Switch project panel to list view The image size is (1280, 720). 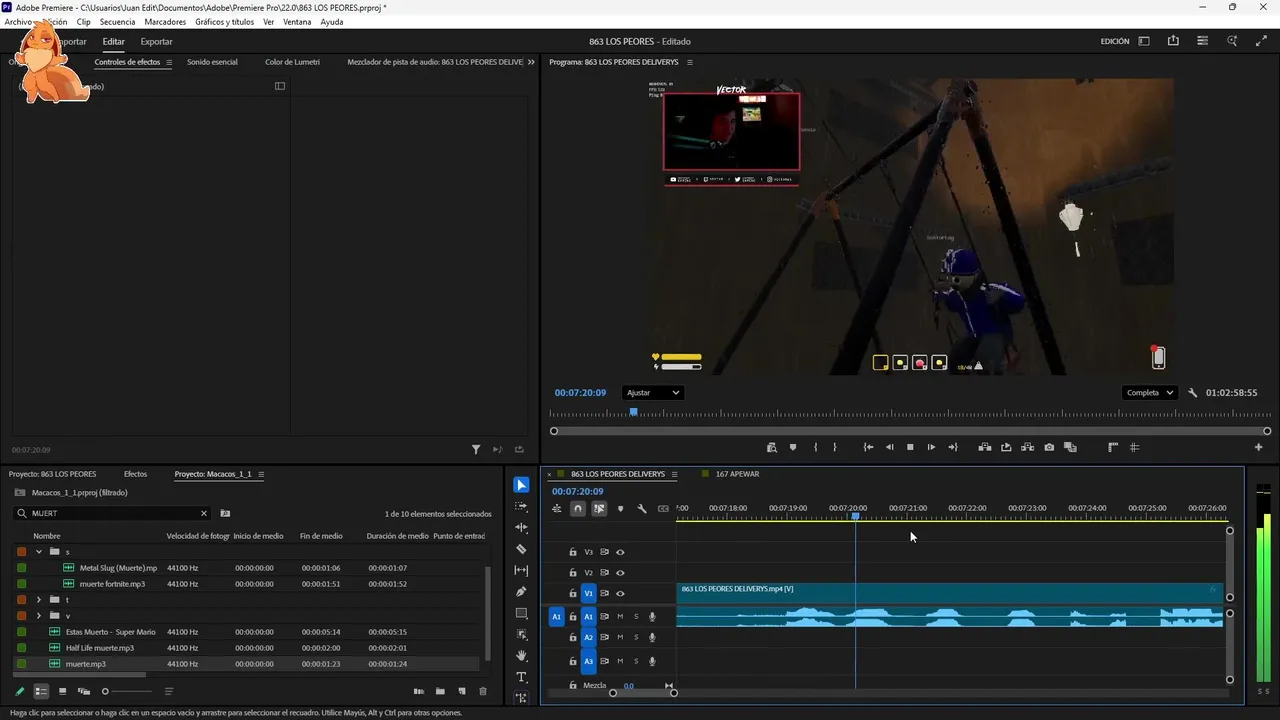[41, 691]
